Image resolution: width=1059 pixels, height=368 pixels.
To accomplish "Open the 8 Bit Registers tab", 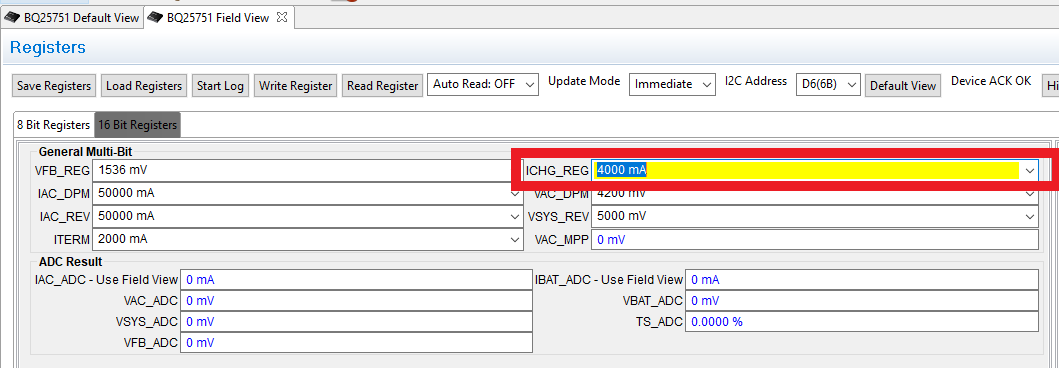I will coord(53,125).
